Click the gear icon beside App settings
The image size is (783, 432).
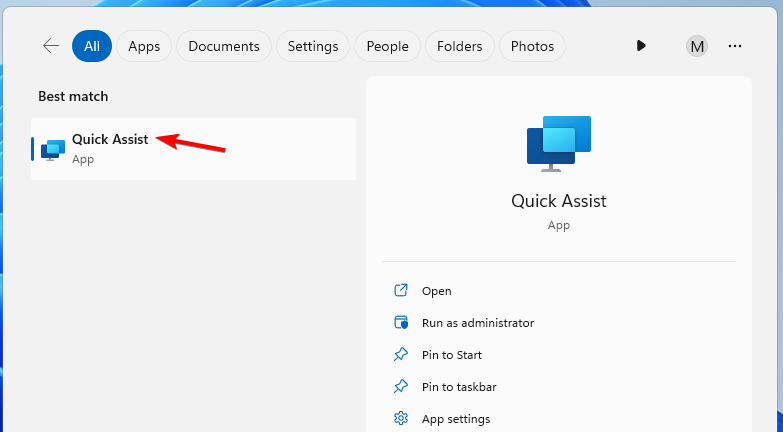click(x=401, y=418)
